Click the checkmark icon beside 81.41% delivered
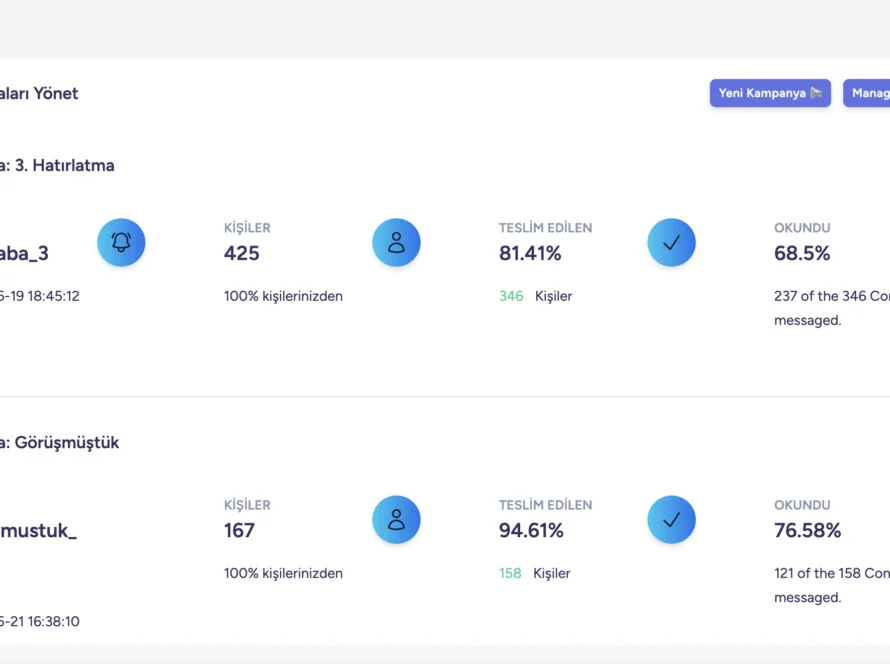Viewport: 890px width, 664px height. click(x=671, y=243)
